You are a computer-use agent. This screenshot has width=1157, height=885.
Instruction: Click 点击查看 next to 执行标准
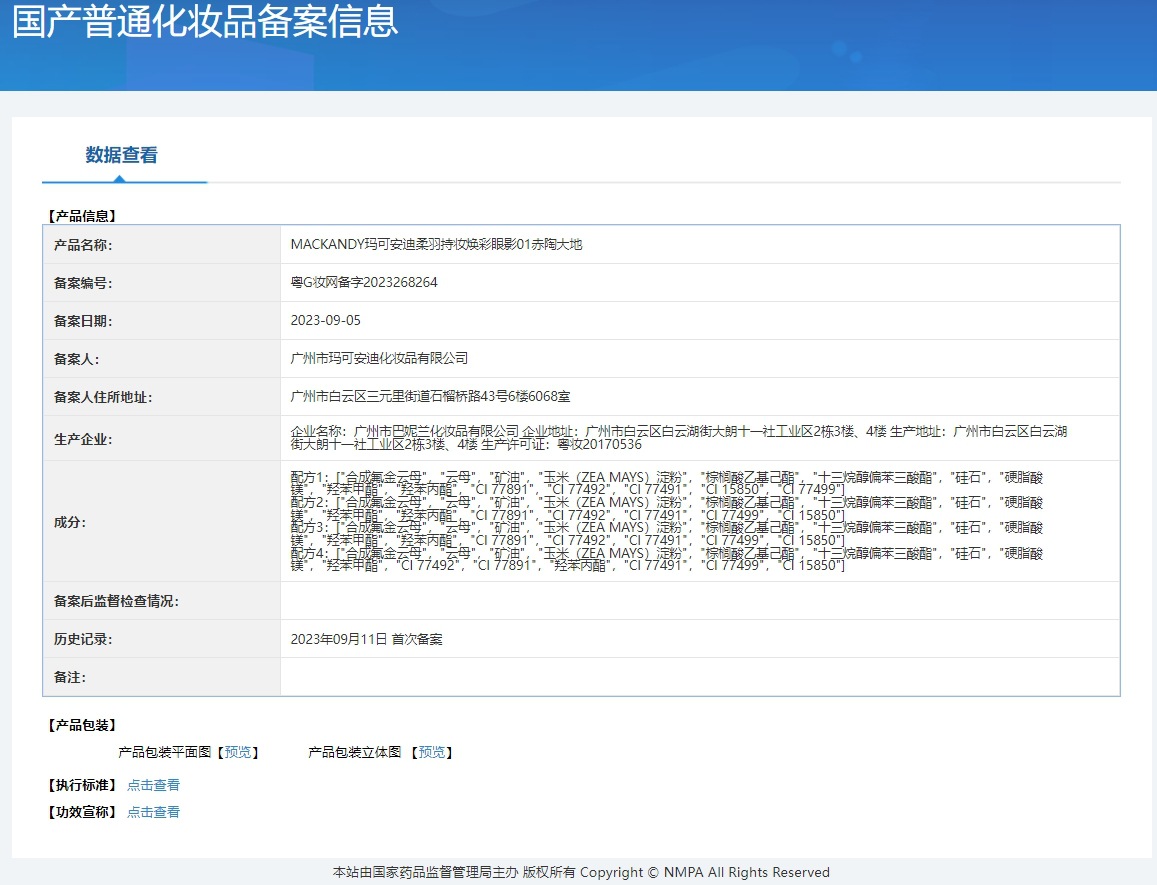coord(153,785)
